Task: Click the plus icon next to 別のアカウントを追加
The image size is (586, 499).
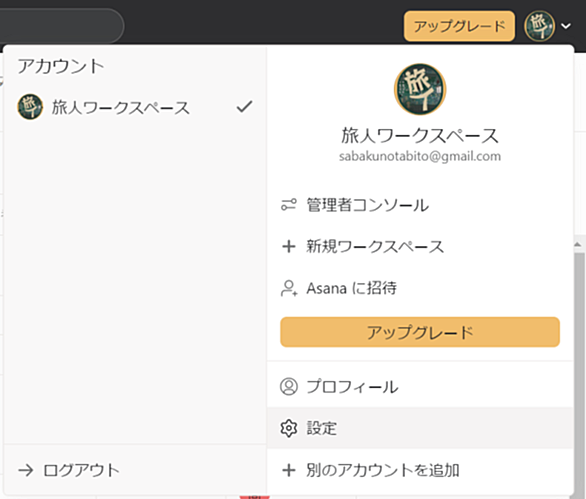Action: [x=289, y=470]
